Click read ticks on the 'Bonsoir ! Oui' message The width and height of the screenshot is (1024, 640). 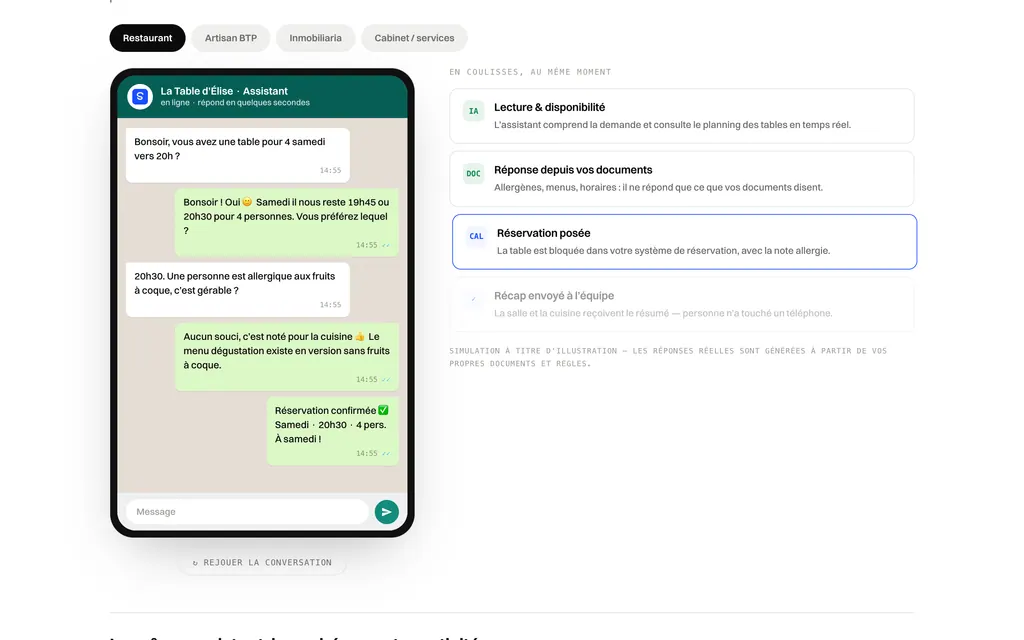pos(386,246)
